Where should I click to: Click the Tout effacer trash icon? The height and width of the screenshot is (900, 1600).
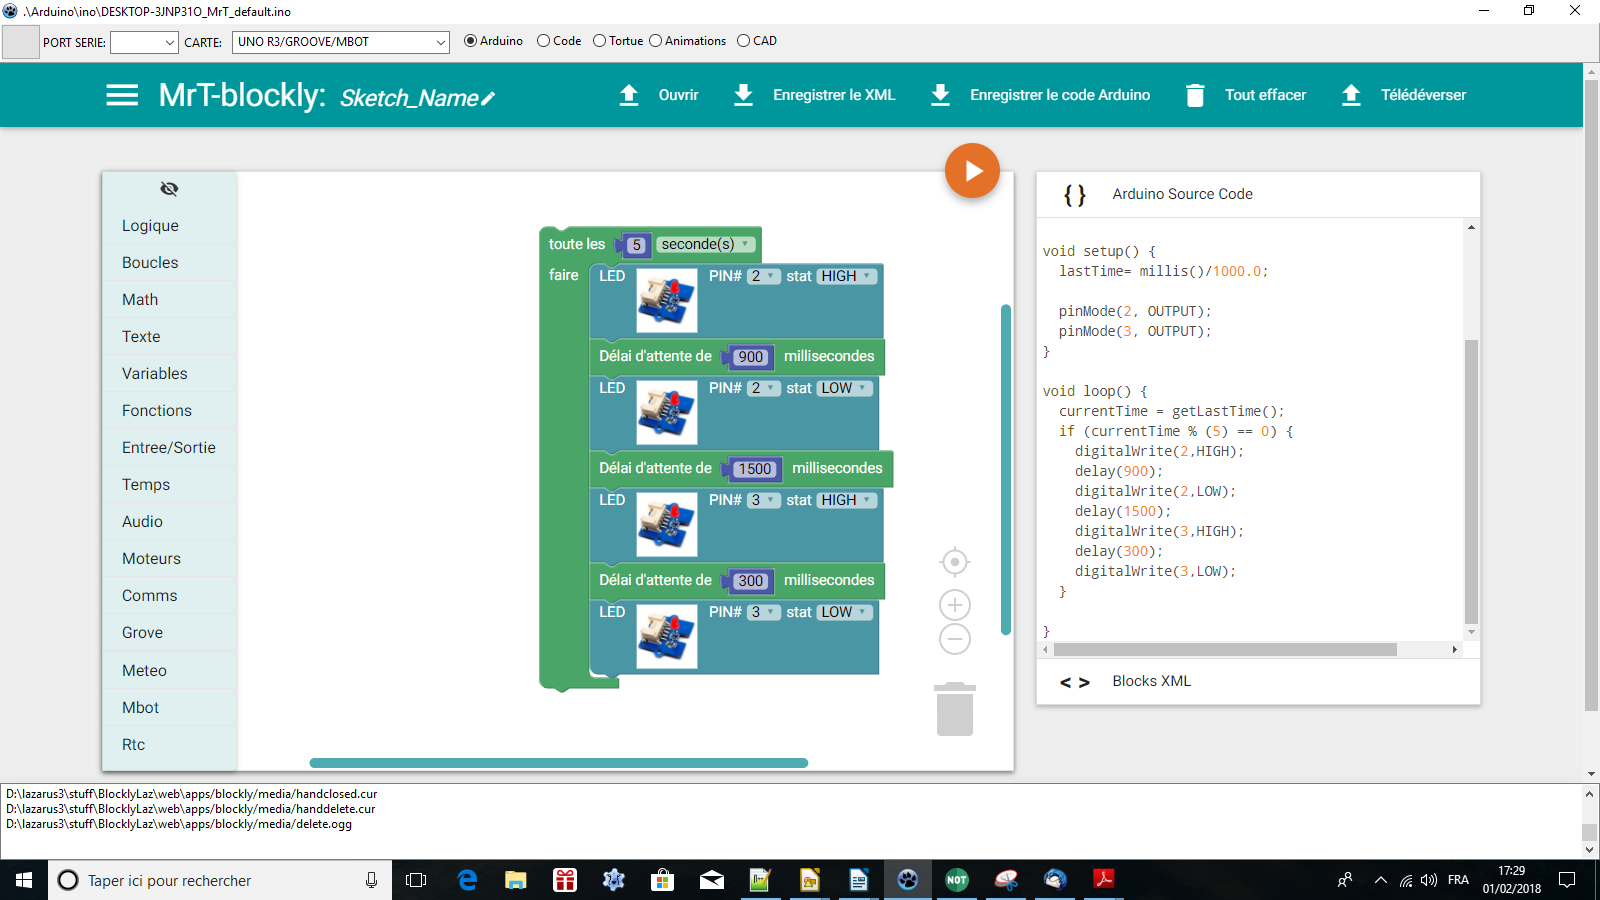click(x=1195, y=95)
